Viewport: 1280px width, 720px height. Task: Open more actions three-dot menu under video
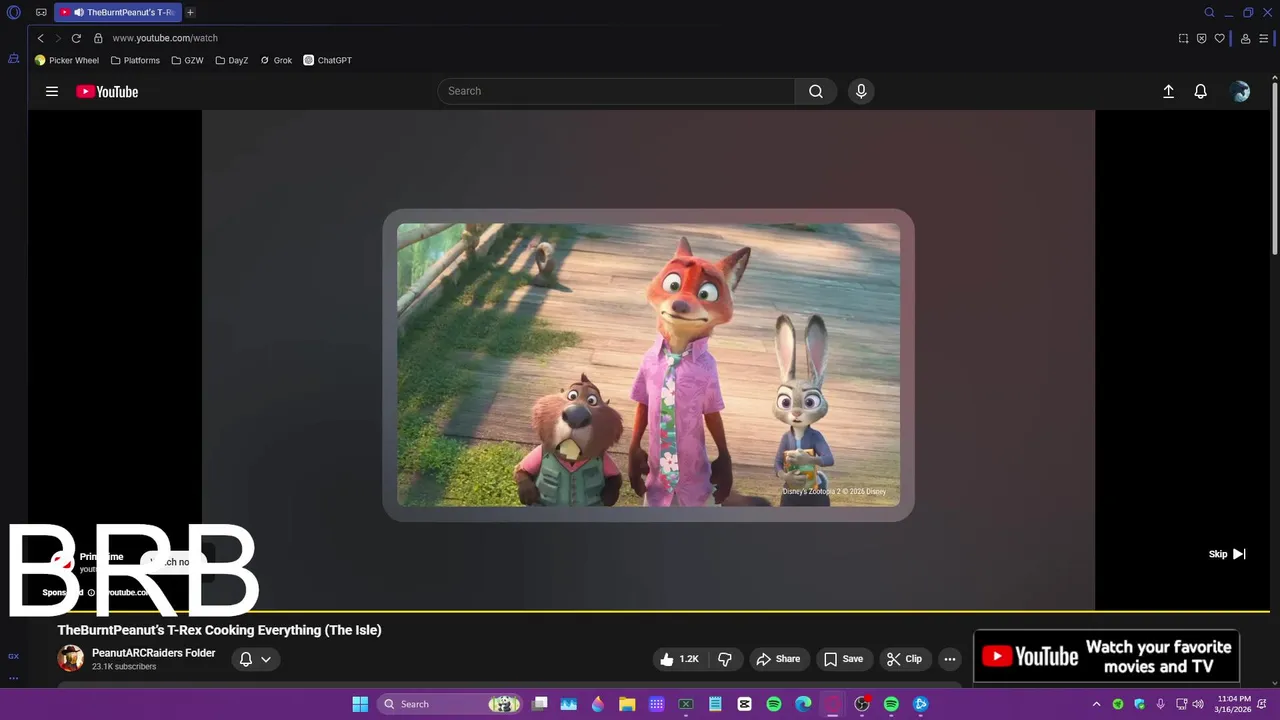pos(950,659)
